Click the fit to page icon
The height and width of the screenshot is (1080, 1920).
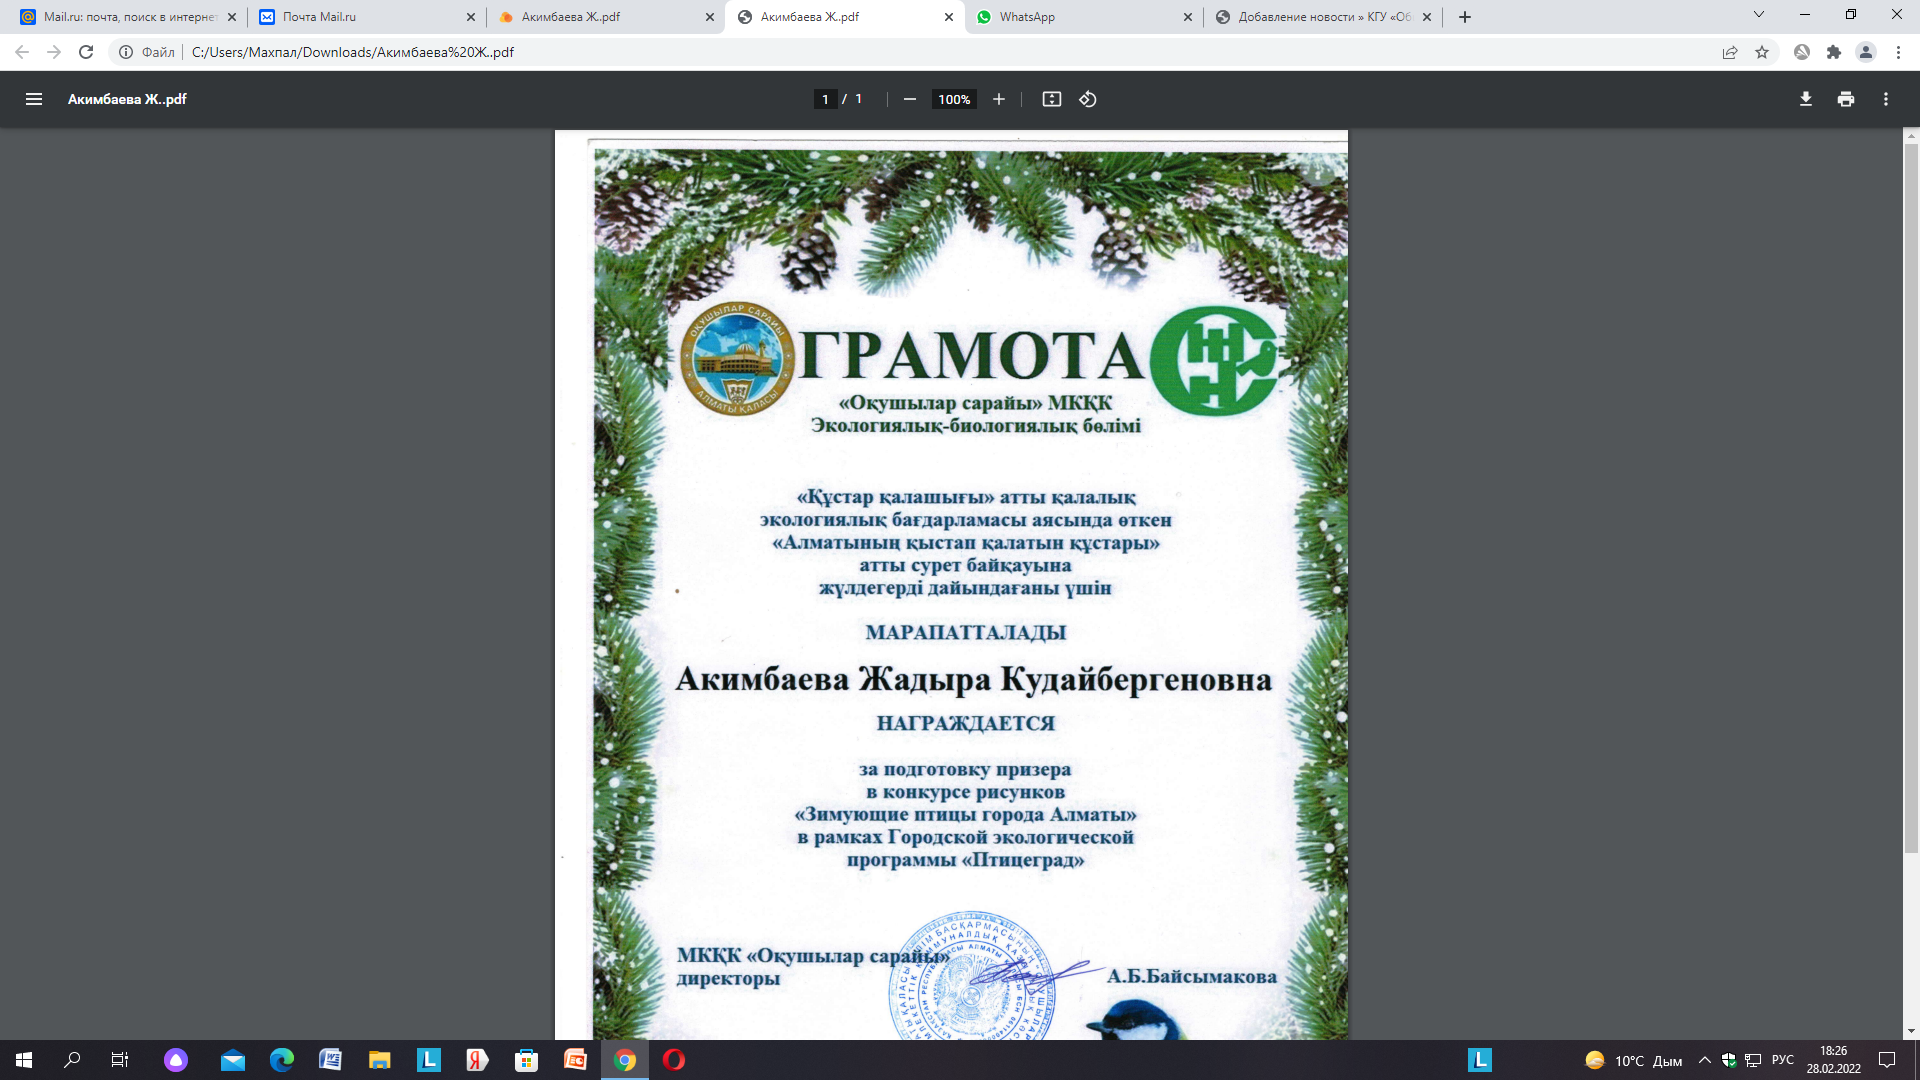pyautogui.click(x=1051, y=99)
